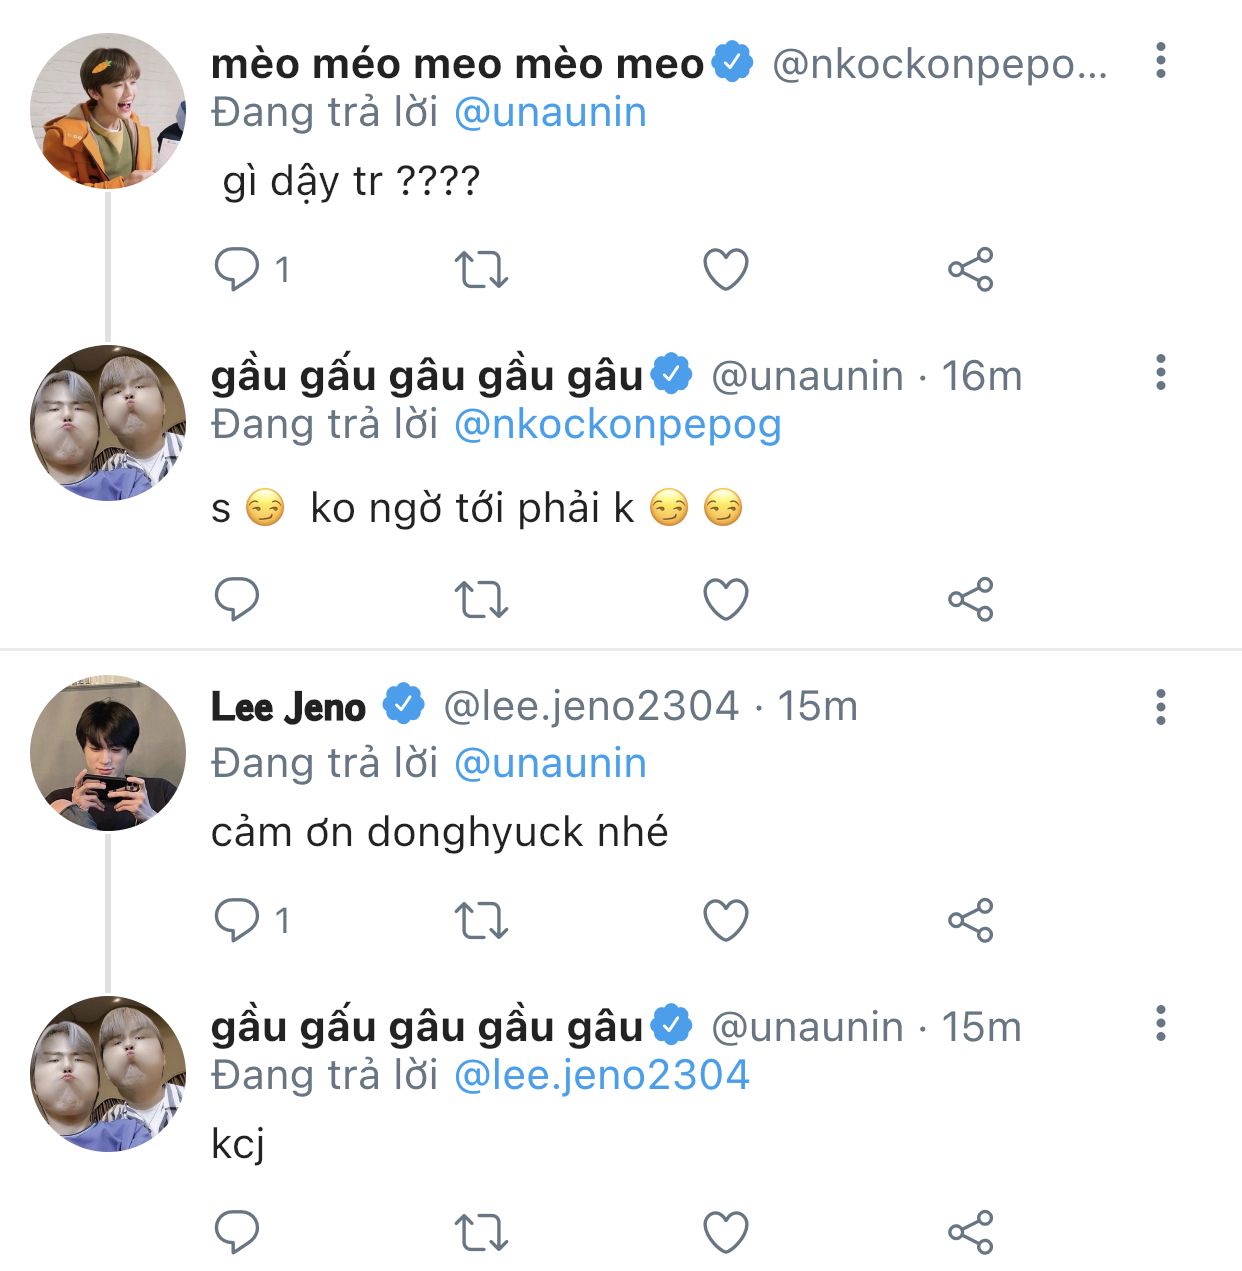The width and height of the screenshot is (1242, 1271).
Task: Open more options for Lee Jeno's tweet
Action: tap(1160, 707)
